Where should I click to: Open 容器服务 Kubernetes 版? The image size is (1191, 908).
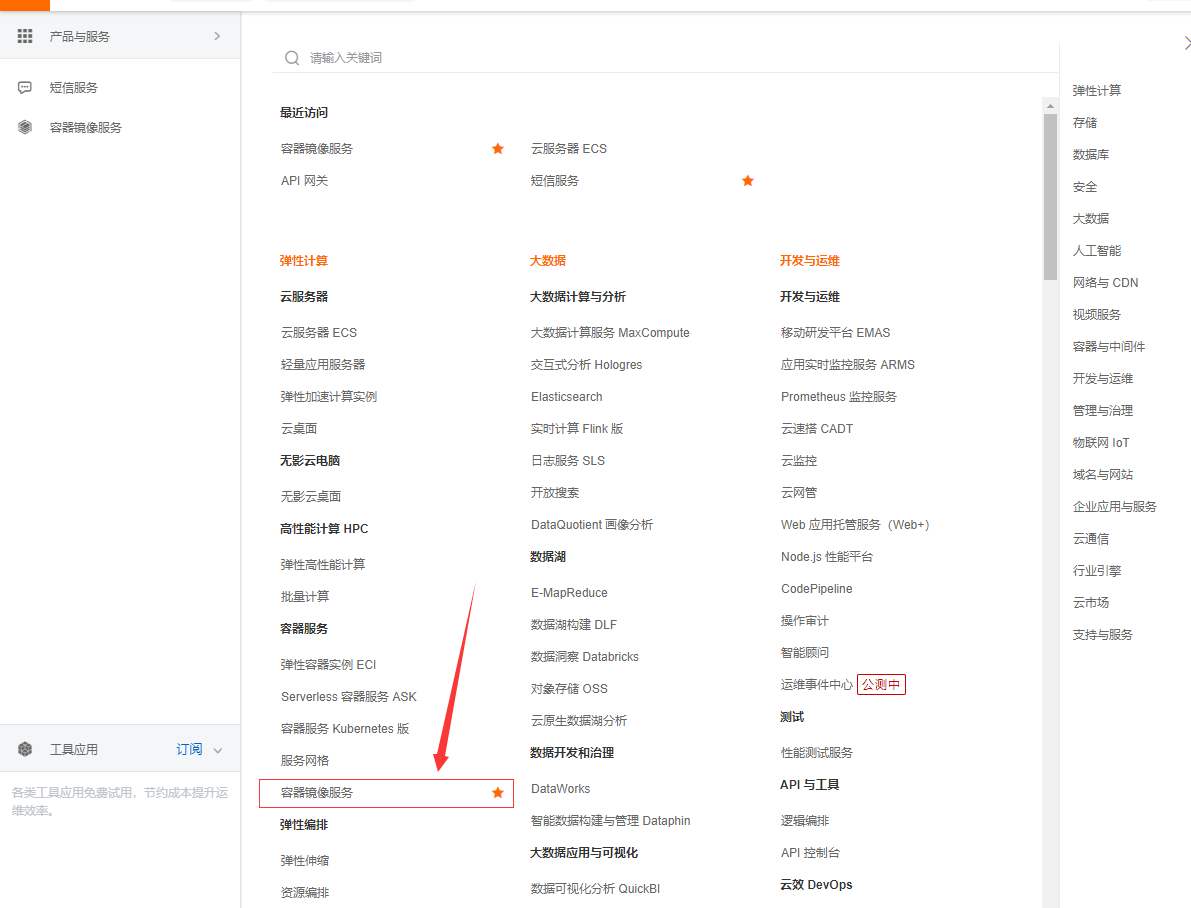point(345,729)
